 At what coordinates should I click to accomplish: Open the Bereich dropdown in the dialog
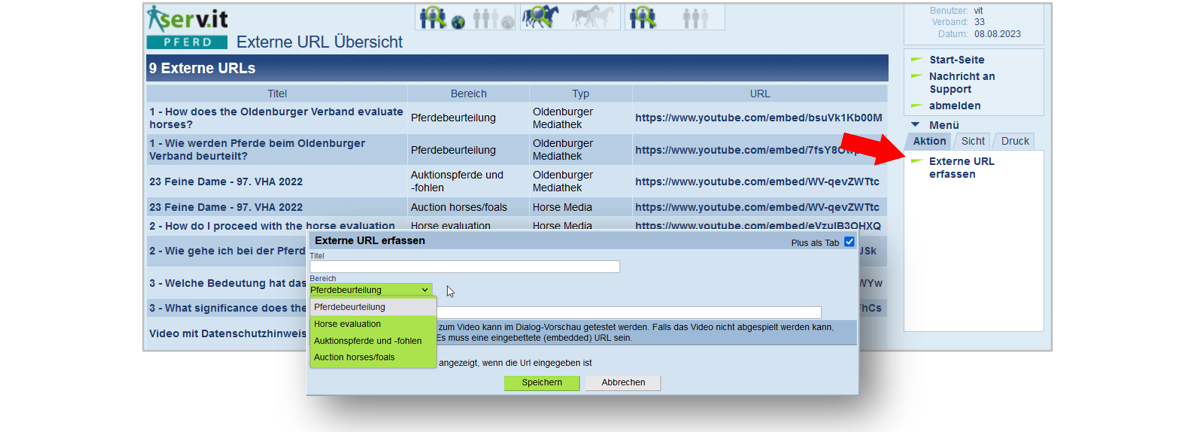point(371,290)
